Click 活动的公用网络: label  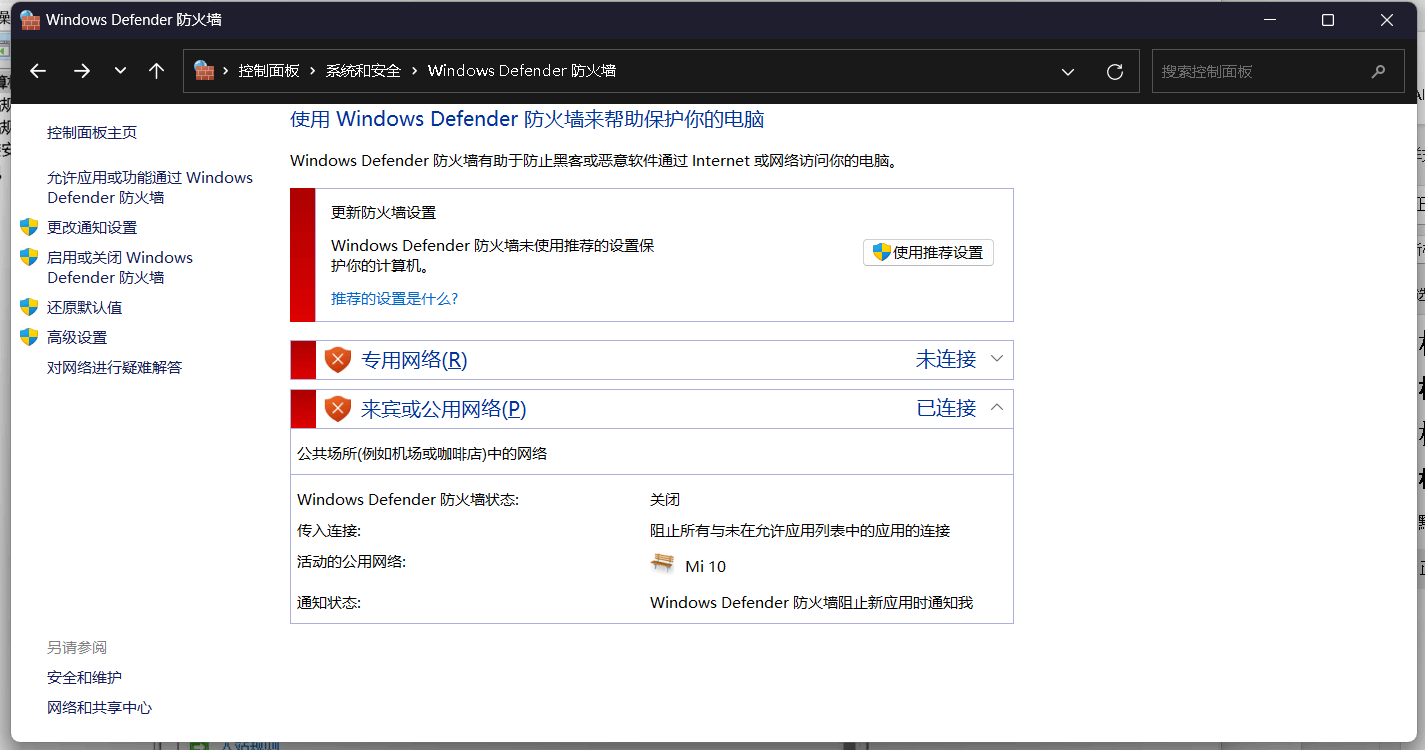coord(352,562)
